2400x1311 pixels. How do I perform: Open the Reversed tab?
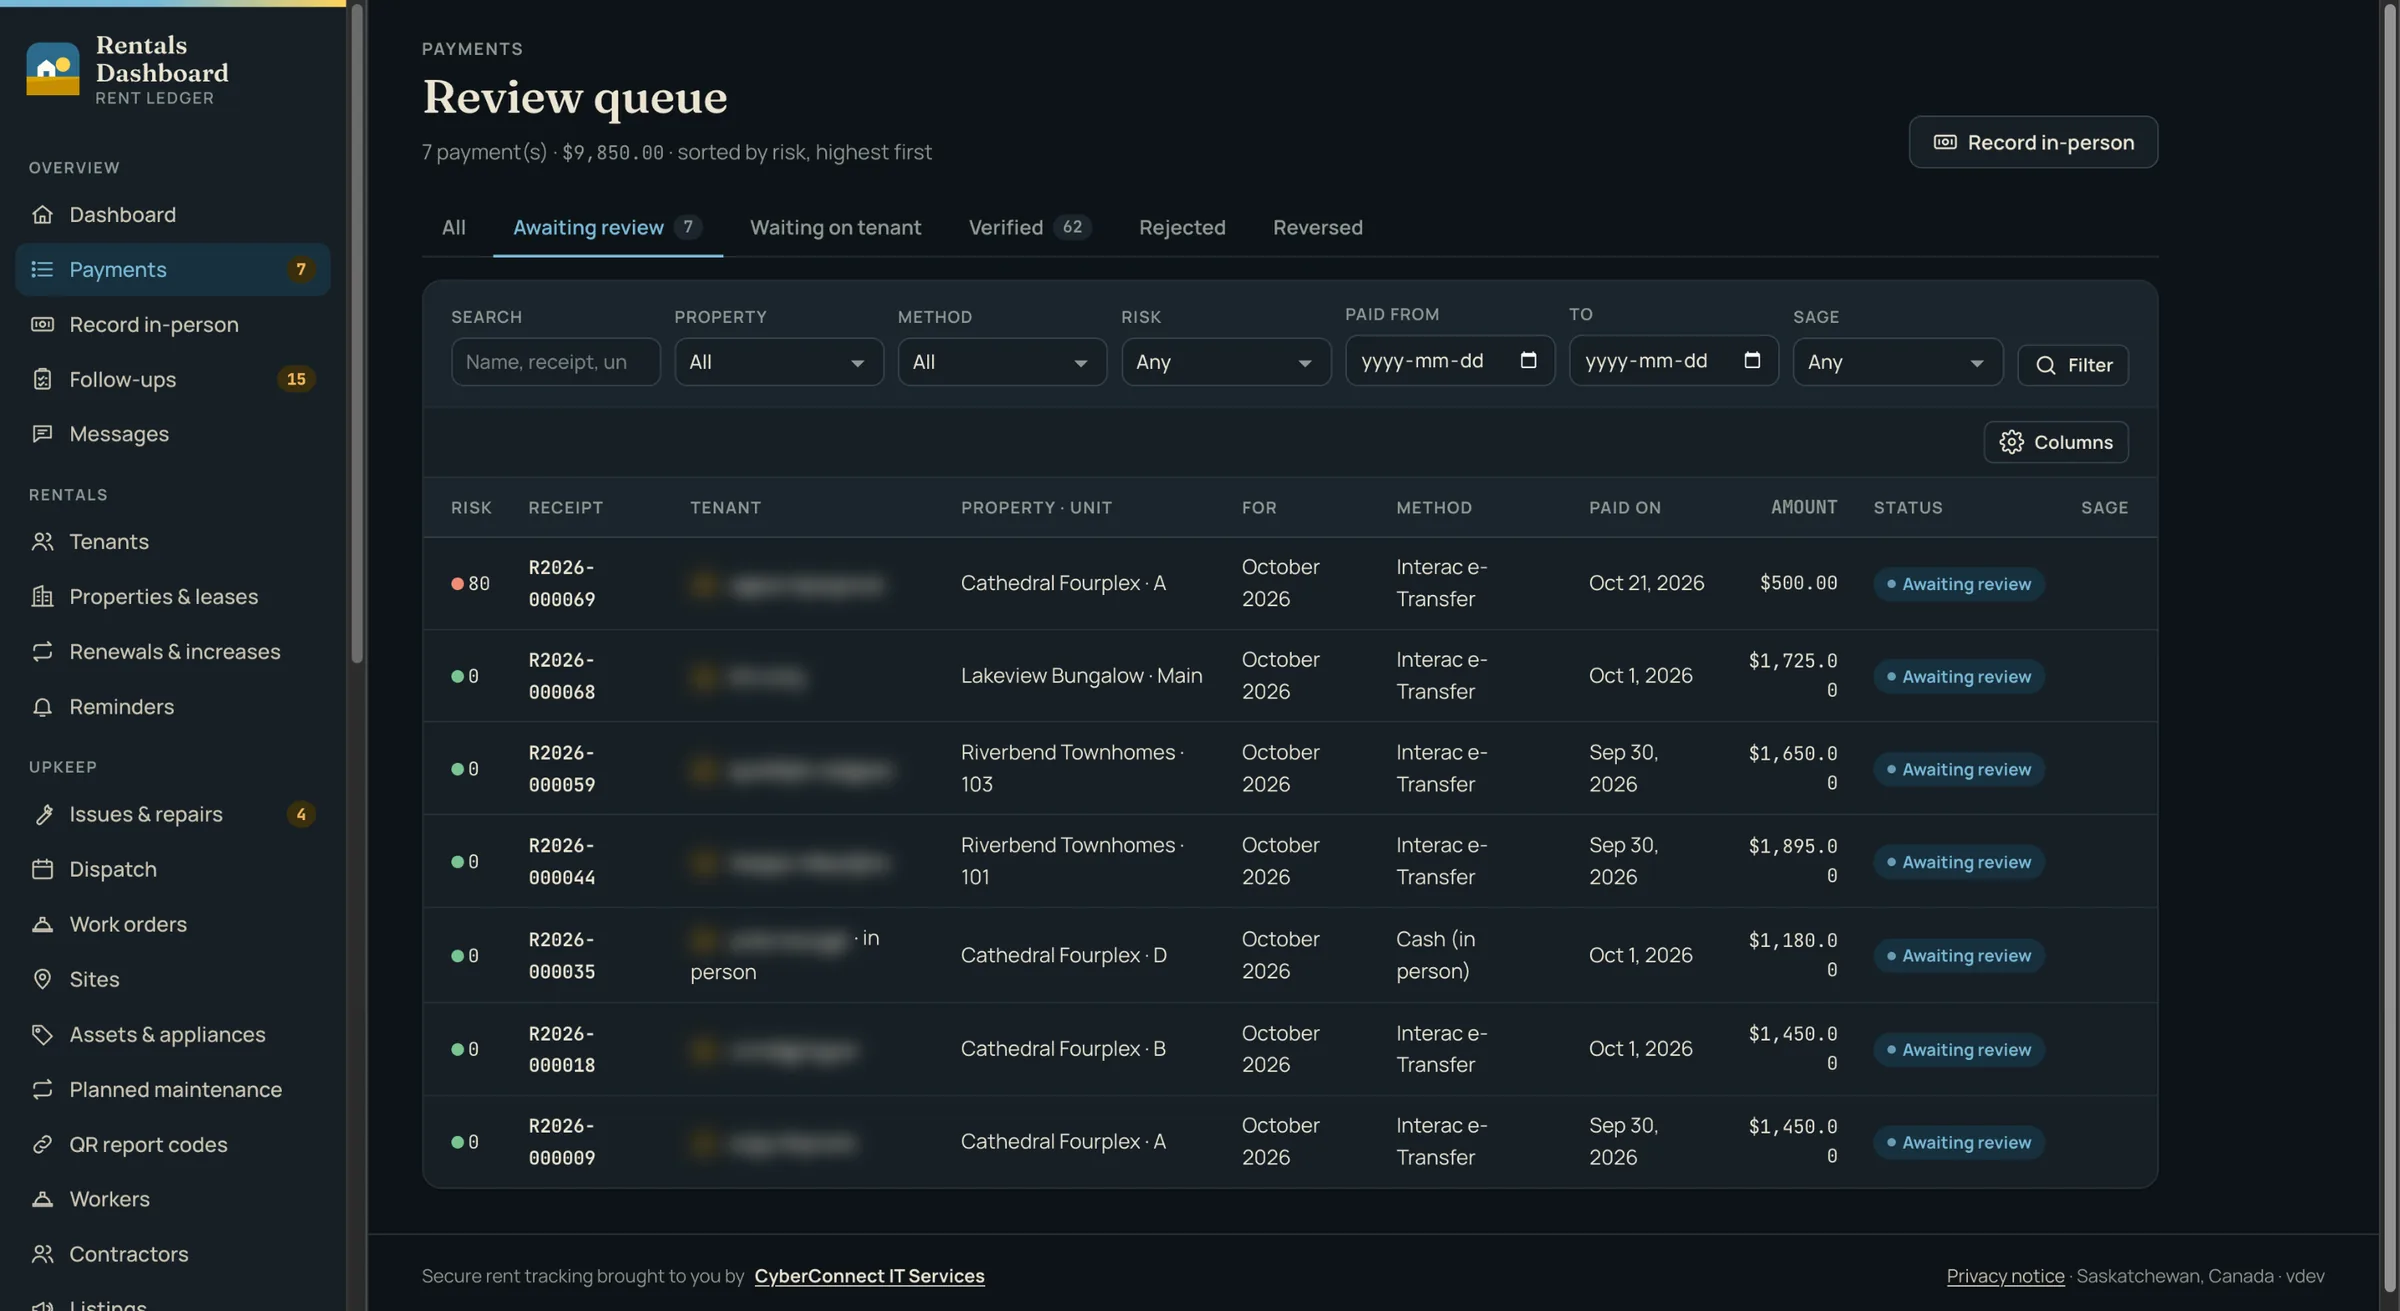click(1318, 227)
